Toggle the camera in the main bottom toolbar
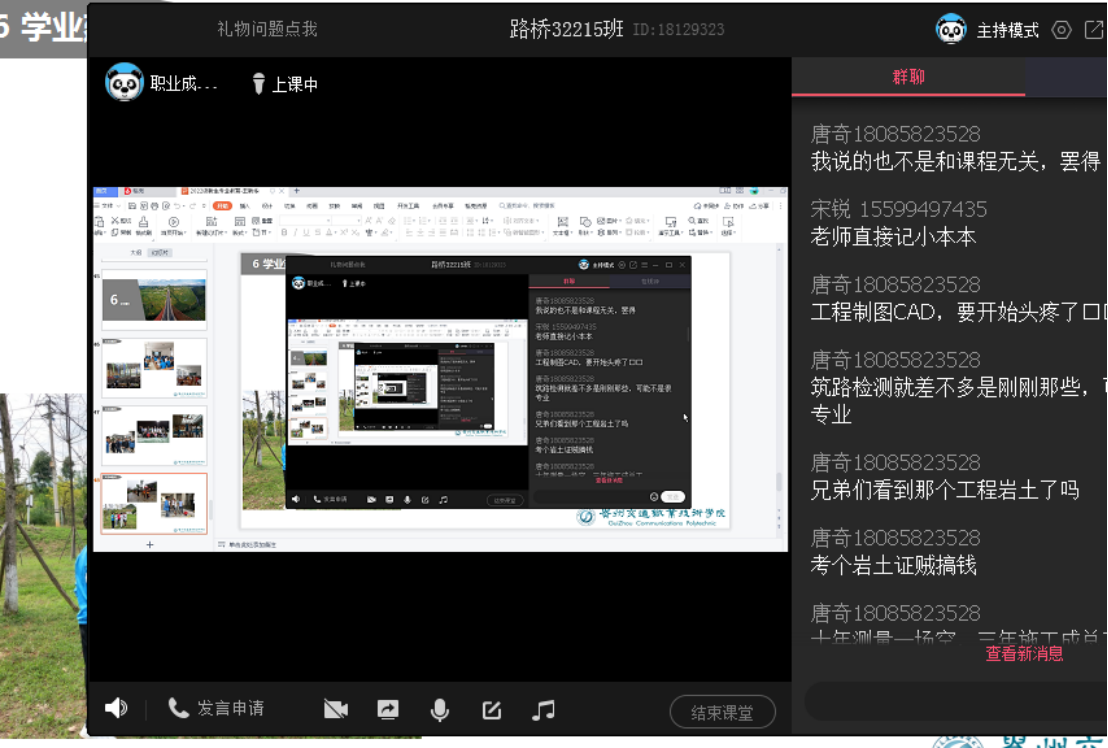 click(336, 709)
